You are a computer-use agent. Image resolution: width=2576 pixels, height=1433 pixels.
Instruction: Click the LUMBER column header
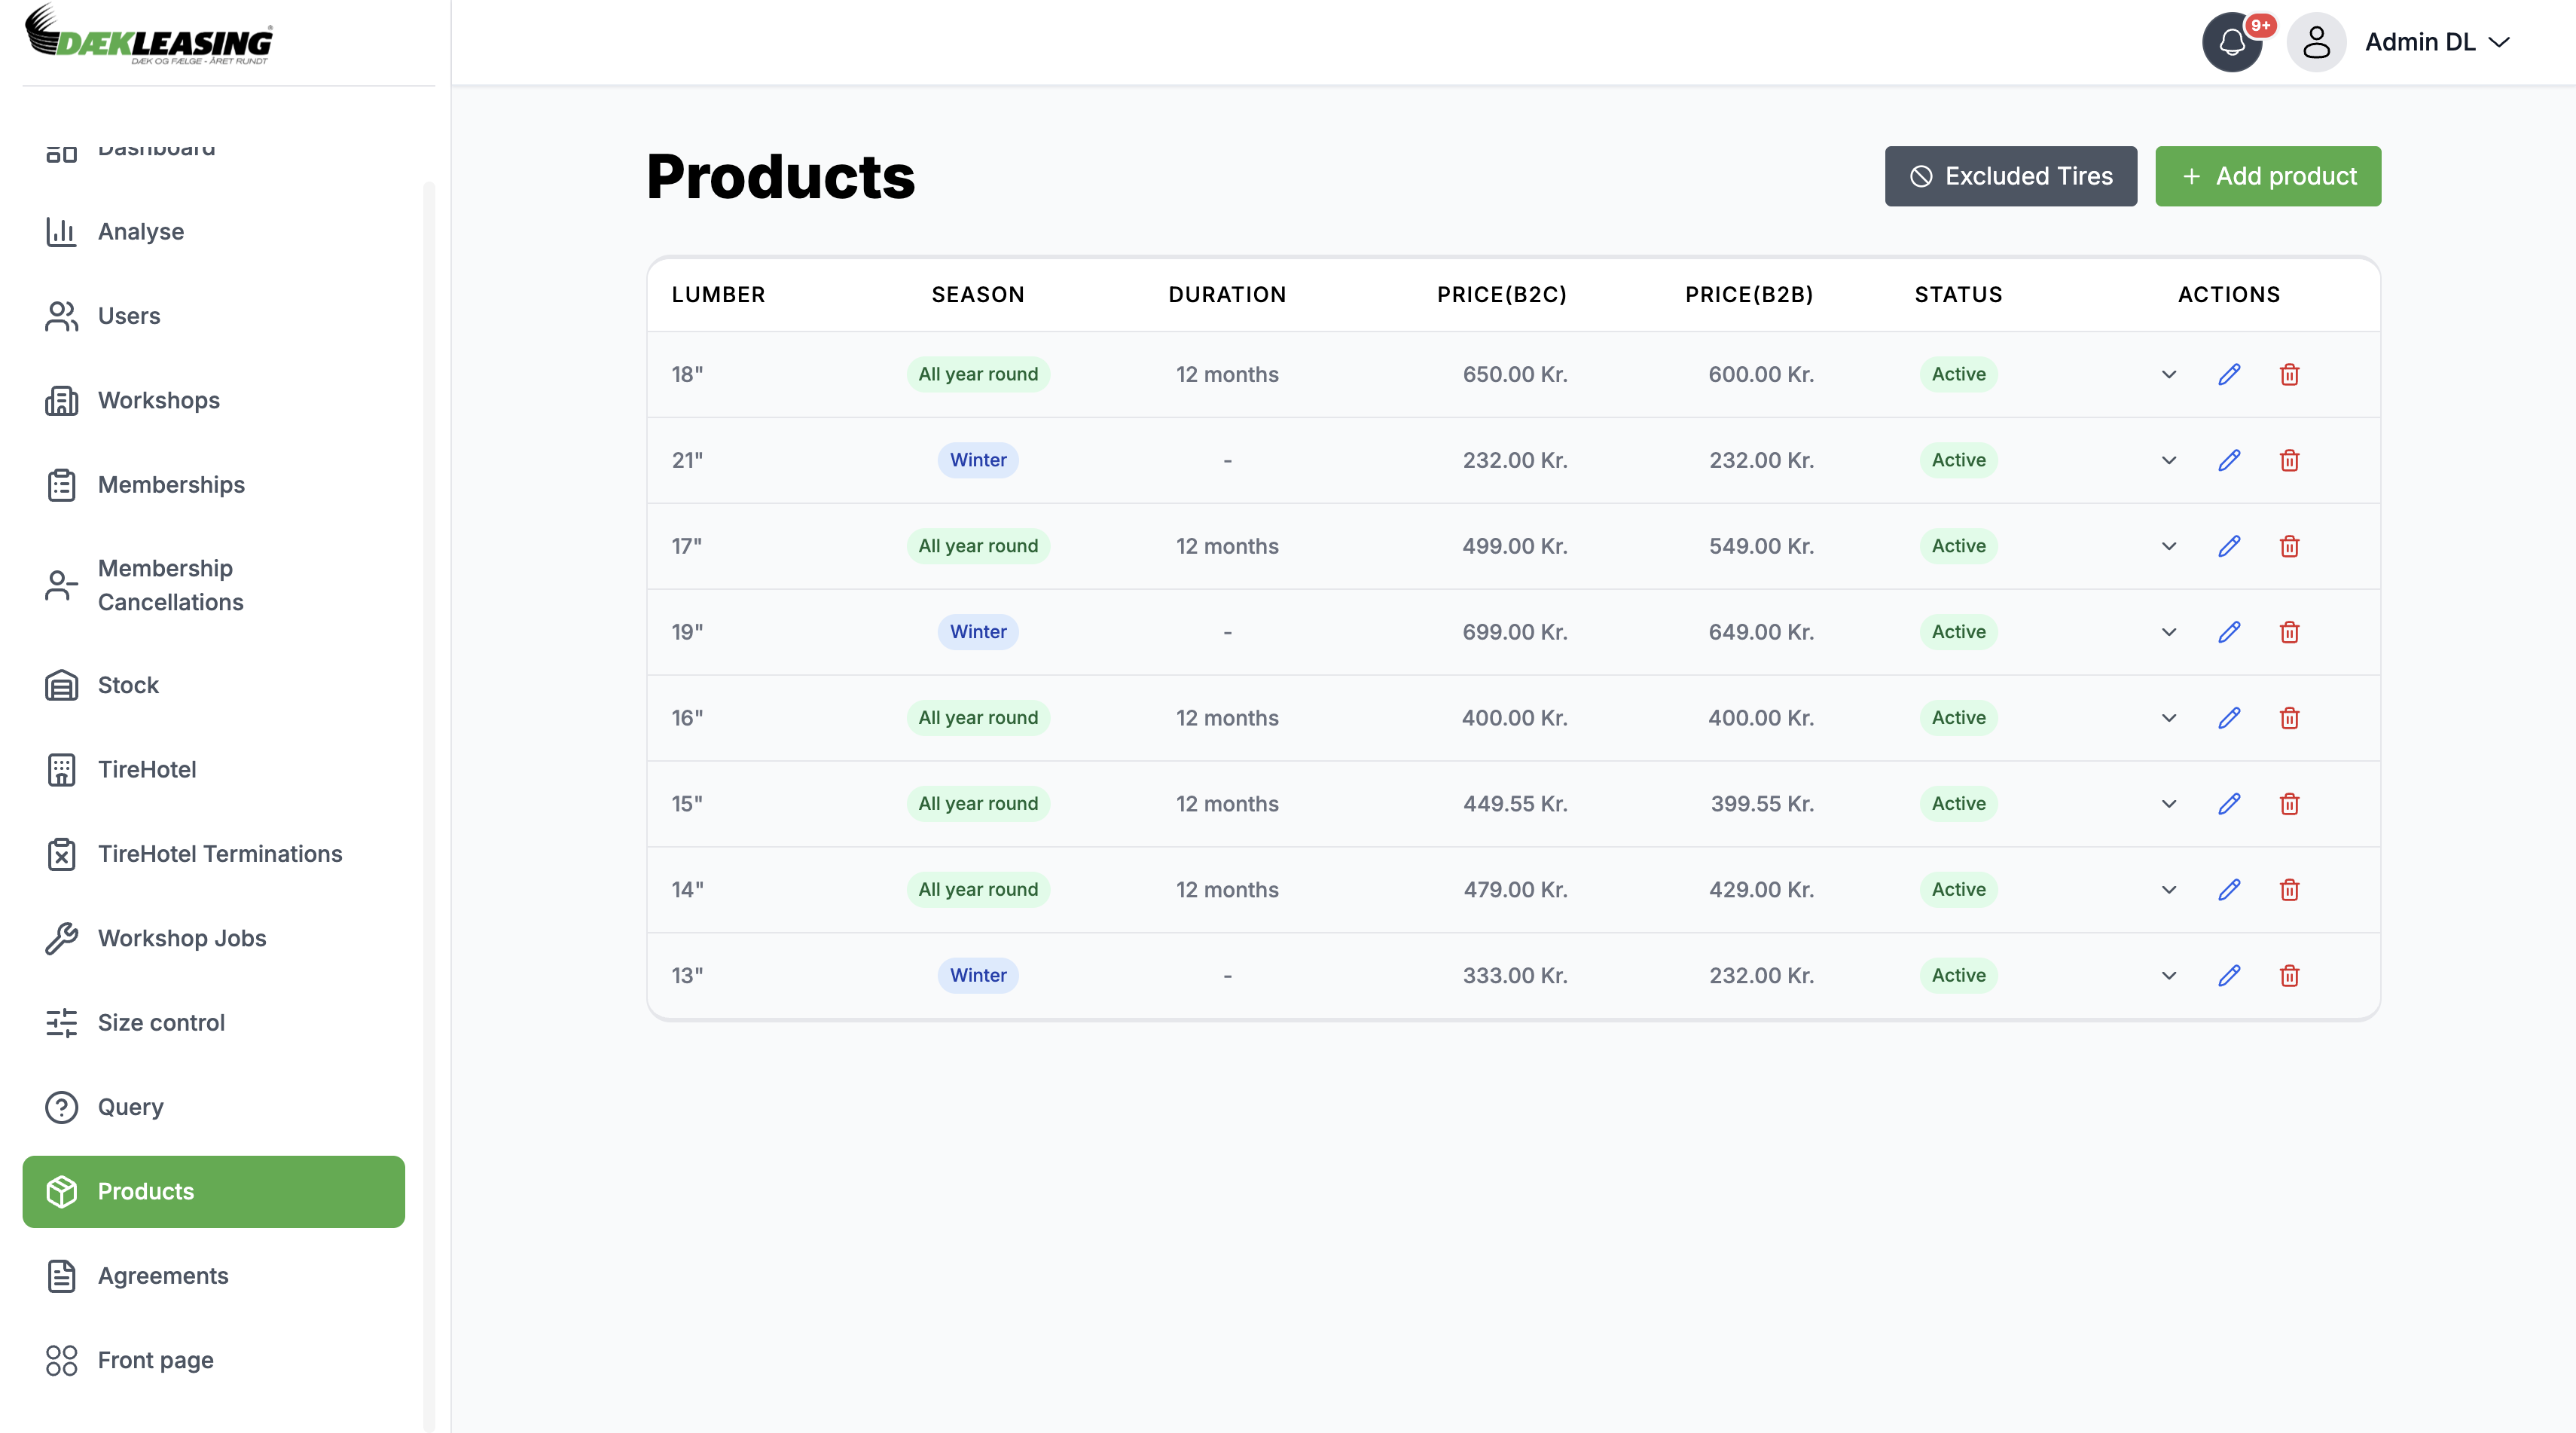(x=718, y=294)
